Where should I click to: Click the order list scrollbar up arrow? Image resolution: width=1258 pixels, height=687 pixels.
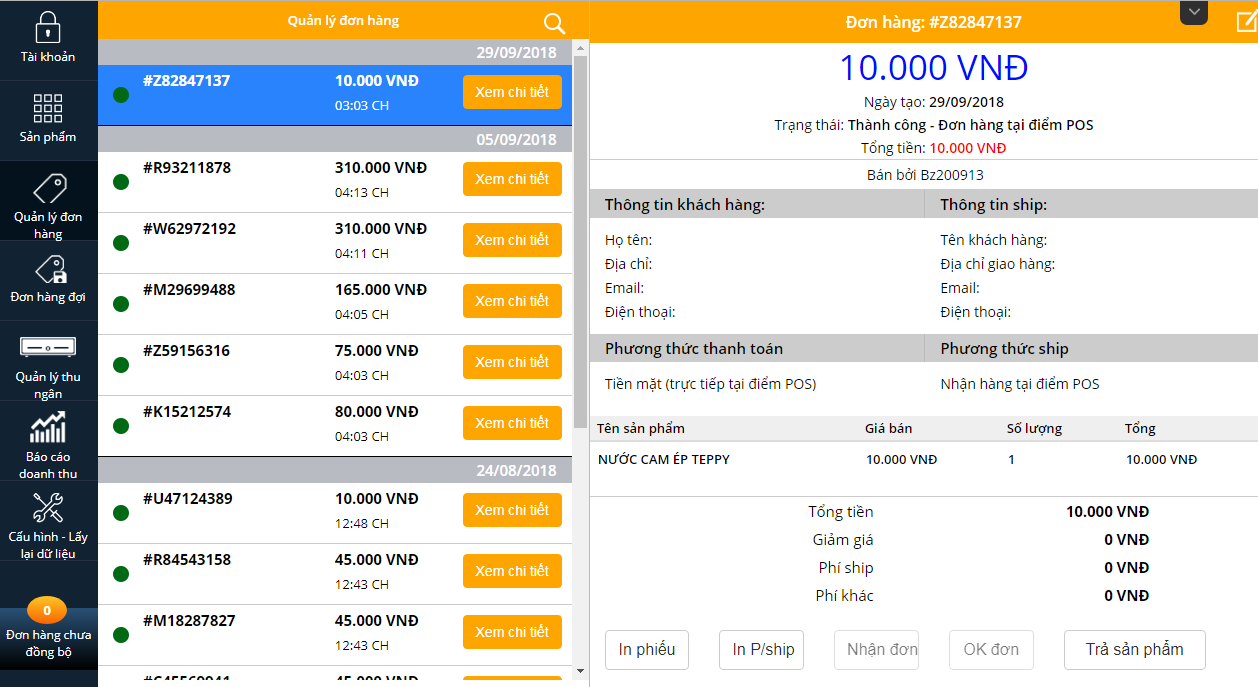580,48
